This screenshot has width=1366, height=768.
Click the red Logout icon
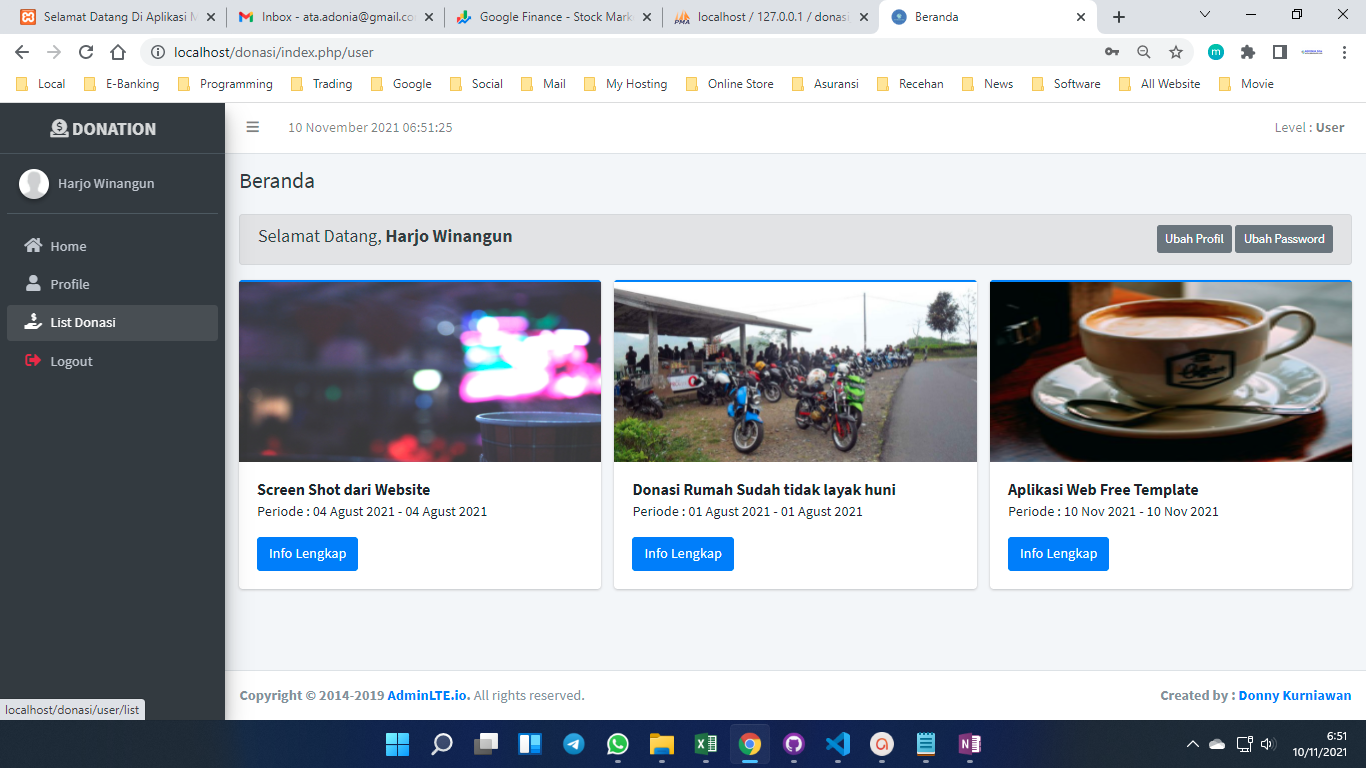tap(33, 361)
